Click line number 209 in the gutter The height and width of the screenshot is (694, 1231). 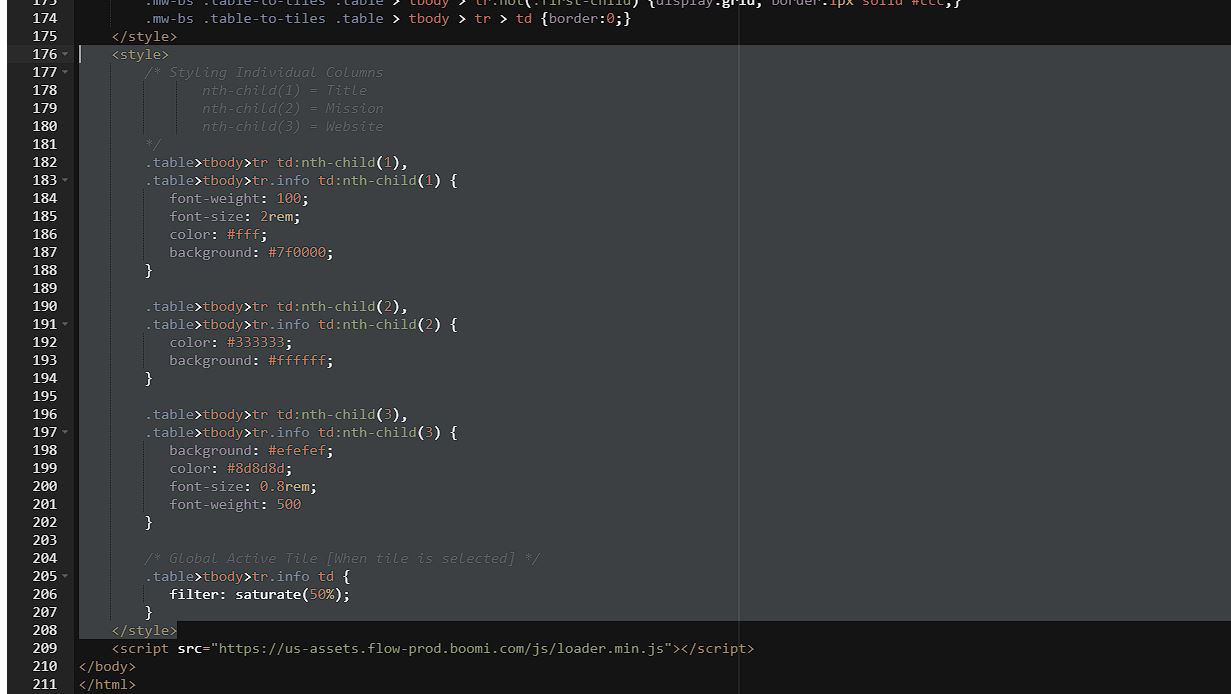click(44, 648)
